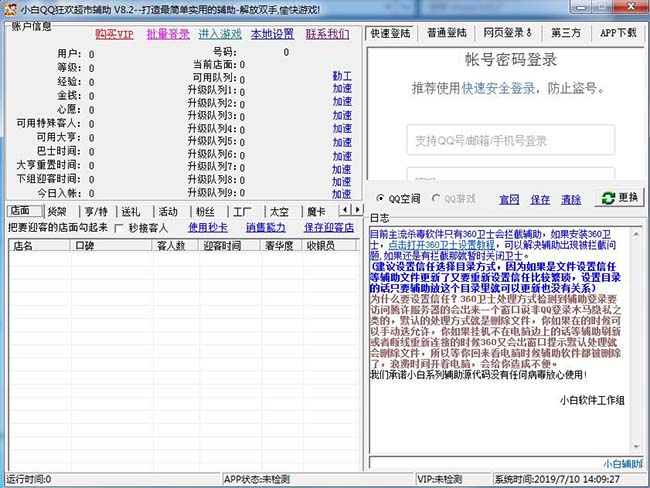The image size is (650, 488).
Task: Click the log scrollbar up arrow
Action: click(x=636, y=235)
